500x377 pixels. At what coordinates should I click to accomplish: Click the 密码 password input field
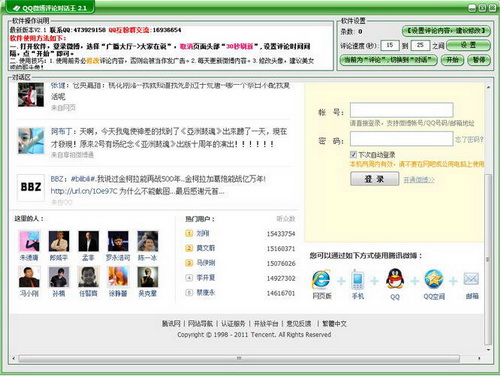coord(402,139)
